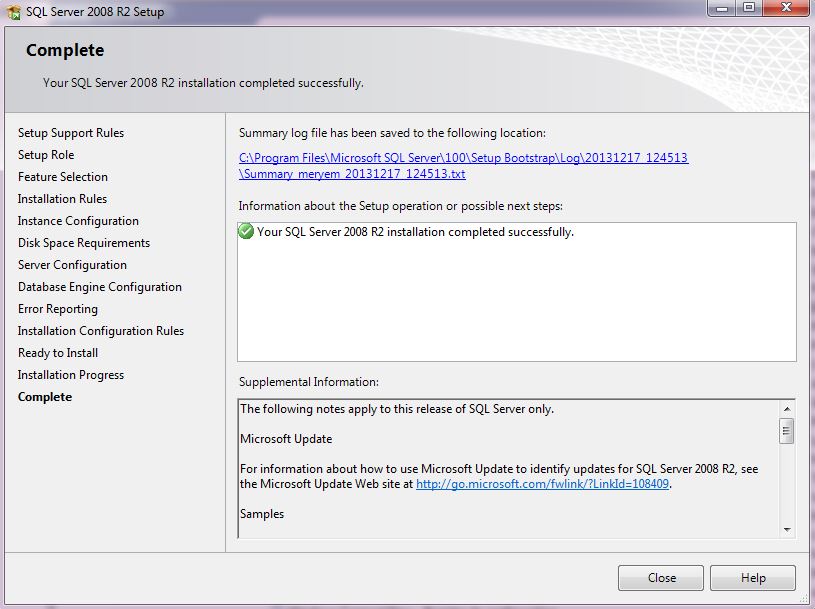Click the window resize grip at bottom corner
This screenshot has height=609, width=815.
(805, 599)
